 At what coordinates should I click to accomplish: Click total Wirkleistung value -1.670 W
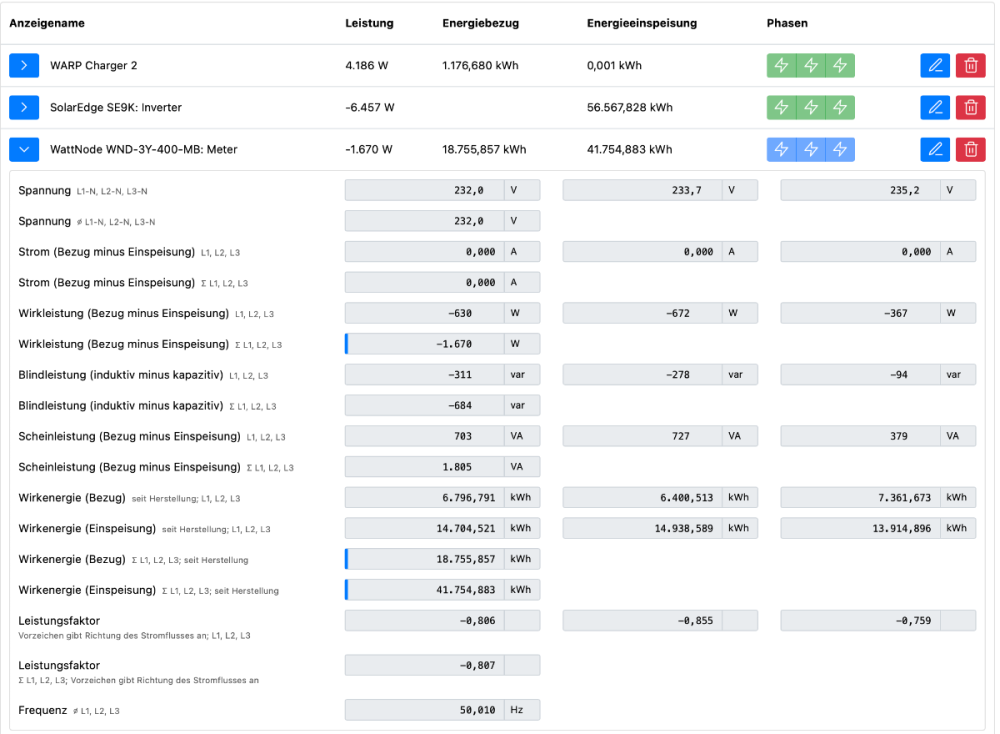(x=425, y=344)
